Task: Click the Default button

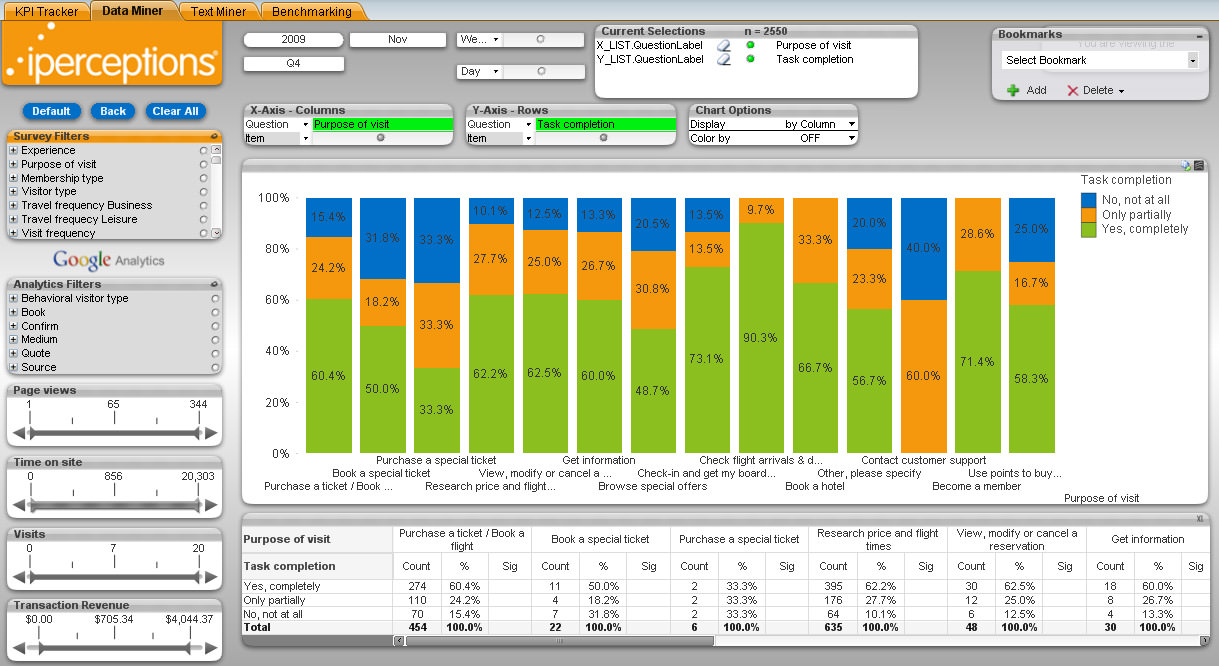Action: tap(51, 111)
